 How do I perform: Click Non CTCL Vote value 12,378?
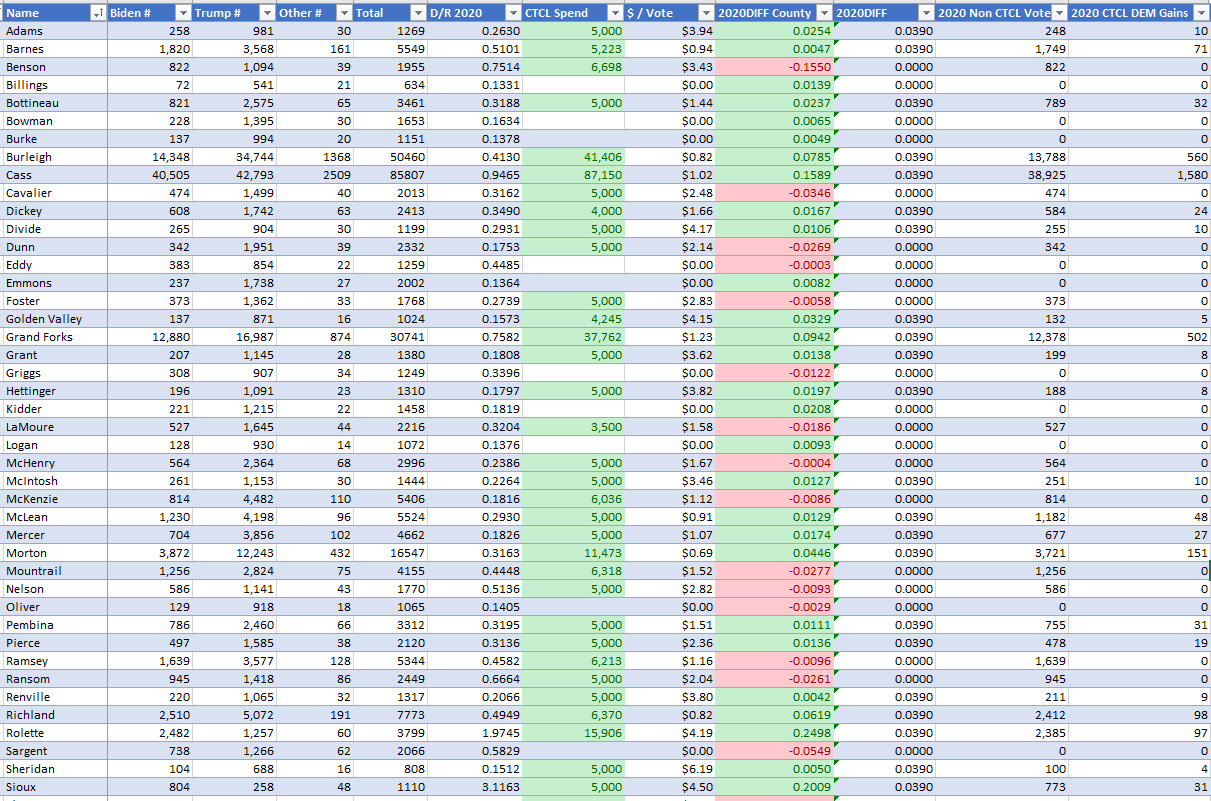pos(1002,337)
